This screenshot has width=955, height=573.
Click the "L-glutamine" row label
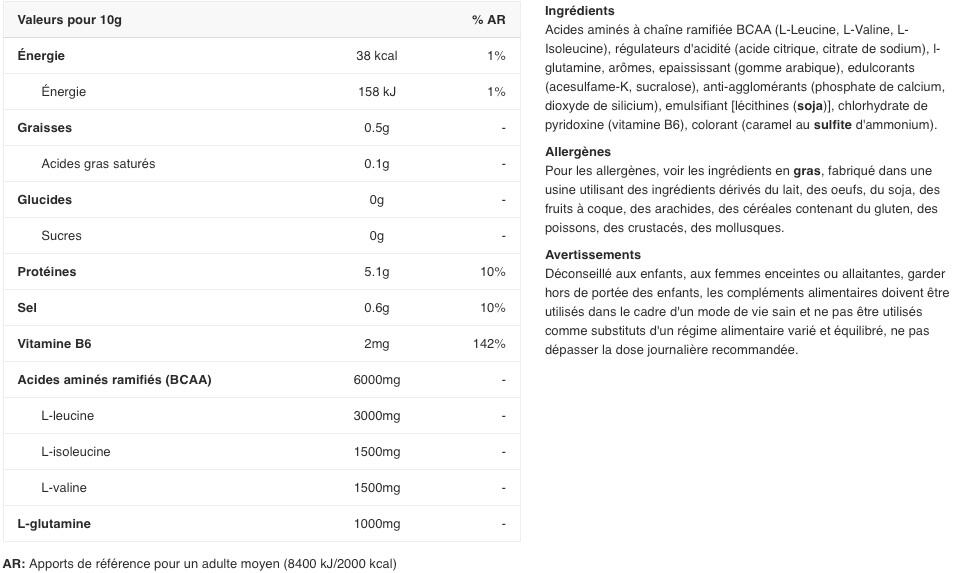[x=54, y=524]
